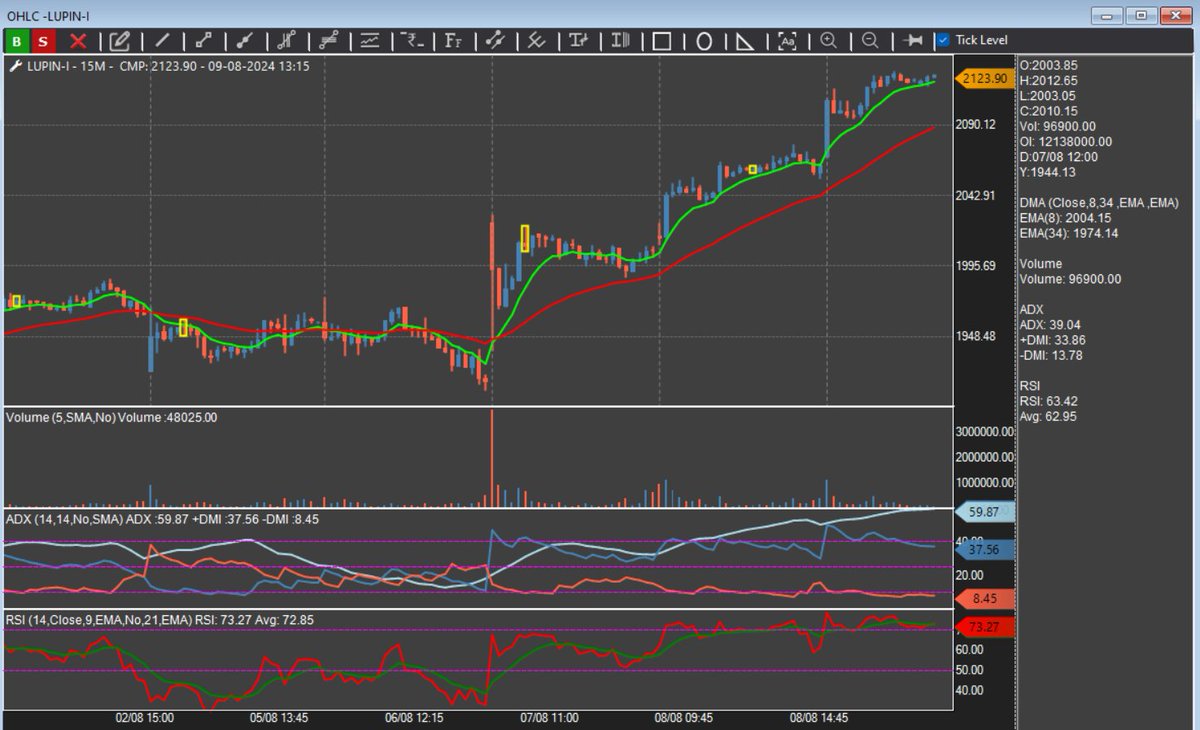The height and width of the screenshot is (730, 1200).
Task: Click the horizontal compress/pin icon
Action: click(x=912, y=41)
